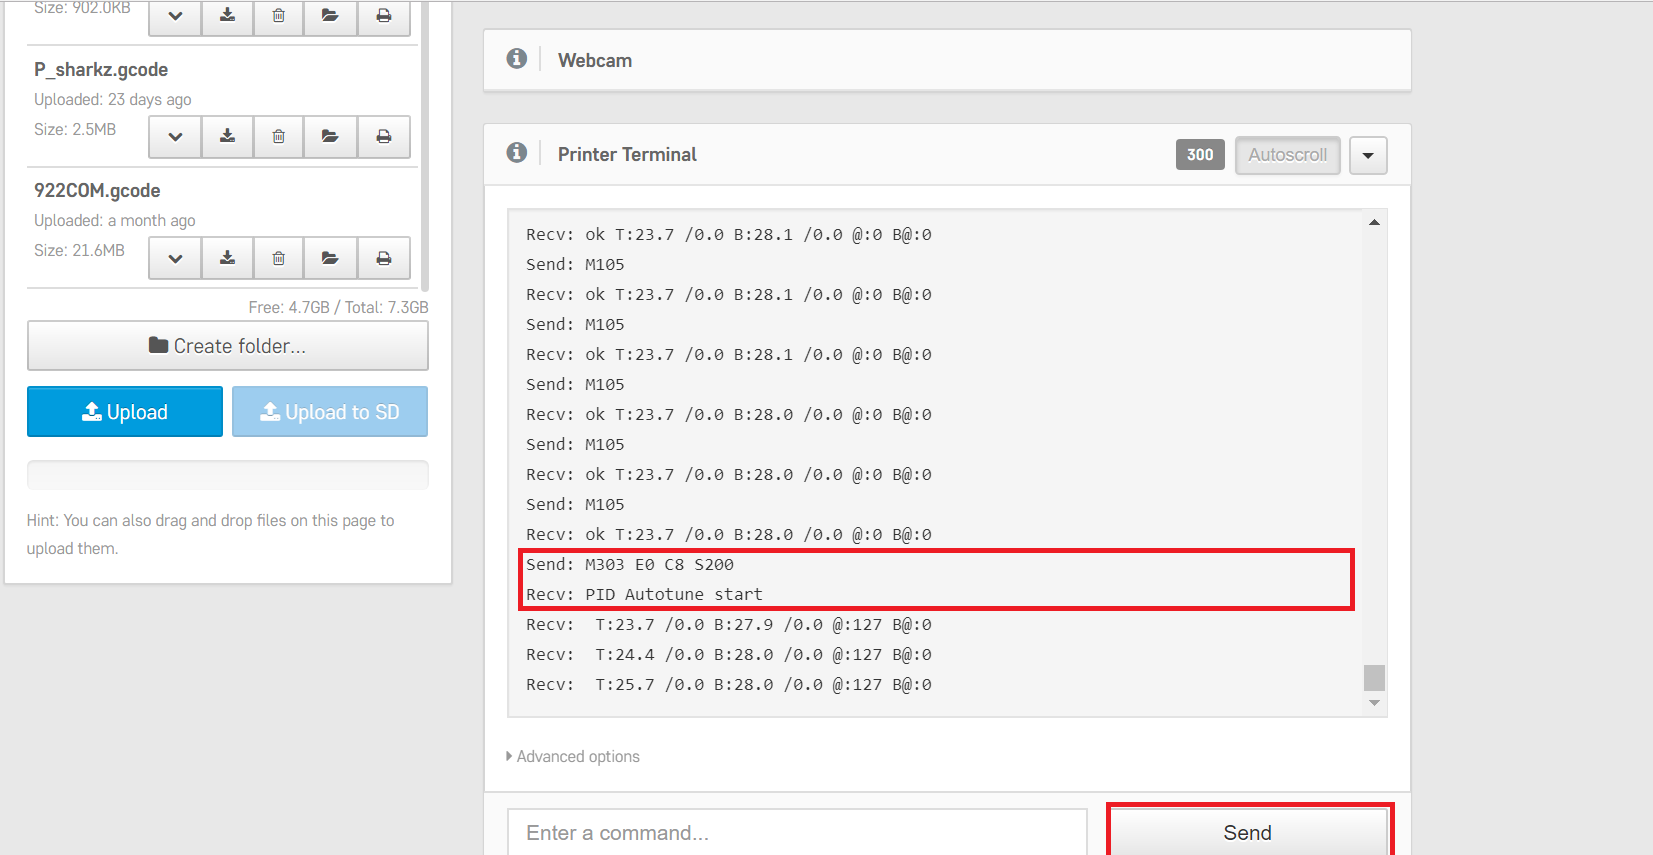This screenshot has height=855, width=1653.
Task: Load the 902.0KB file with folder-open icon
Action: pyautogui.click(x=330, y=17)
